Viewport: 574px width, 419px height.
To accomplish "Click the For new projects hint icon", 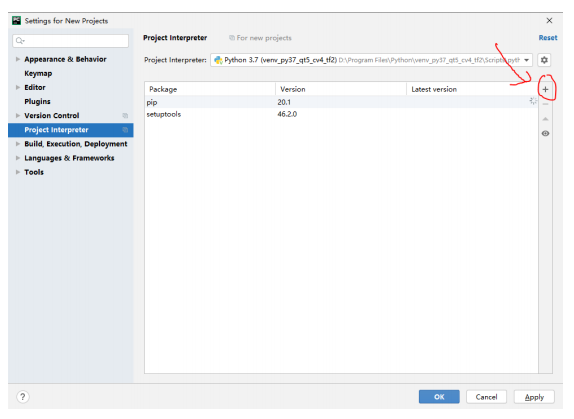I will coord(232,38).
